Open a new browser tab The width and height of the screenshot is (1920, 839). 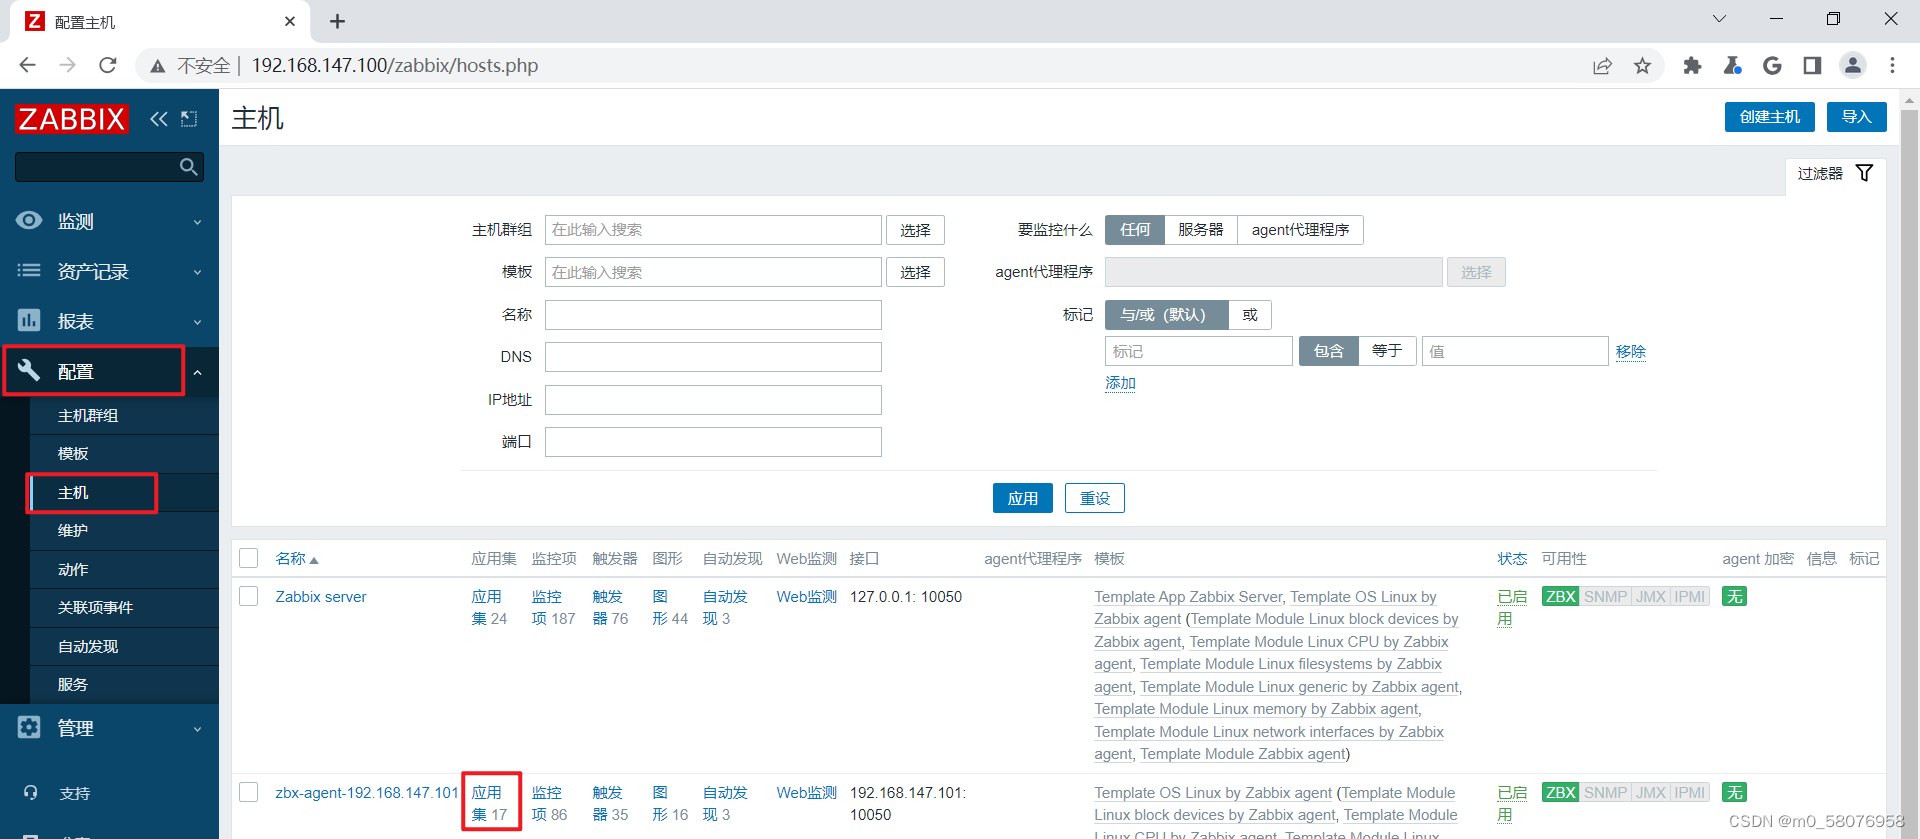pos(337,21)
